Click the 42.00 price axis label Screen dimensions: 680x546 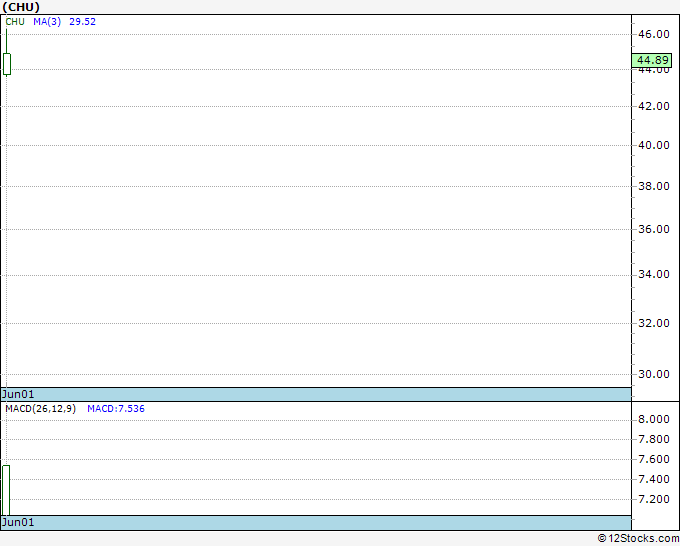[x=654, y=106]
